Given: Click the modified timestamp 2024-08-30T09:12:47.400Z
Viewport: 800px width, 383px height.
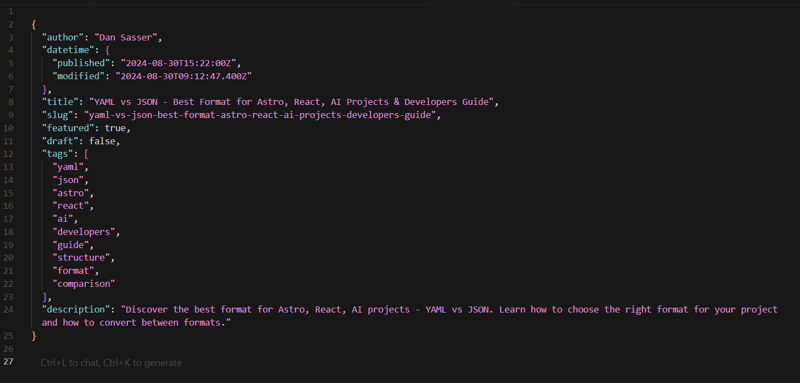Looking at the screenshot, I should click(183, 76).
